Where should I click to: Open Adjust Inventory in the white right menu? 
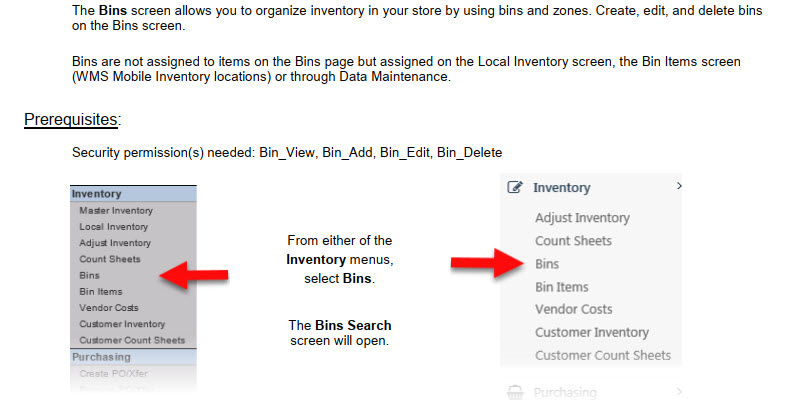[x=582, y=218]
